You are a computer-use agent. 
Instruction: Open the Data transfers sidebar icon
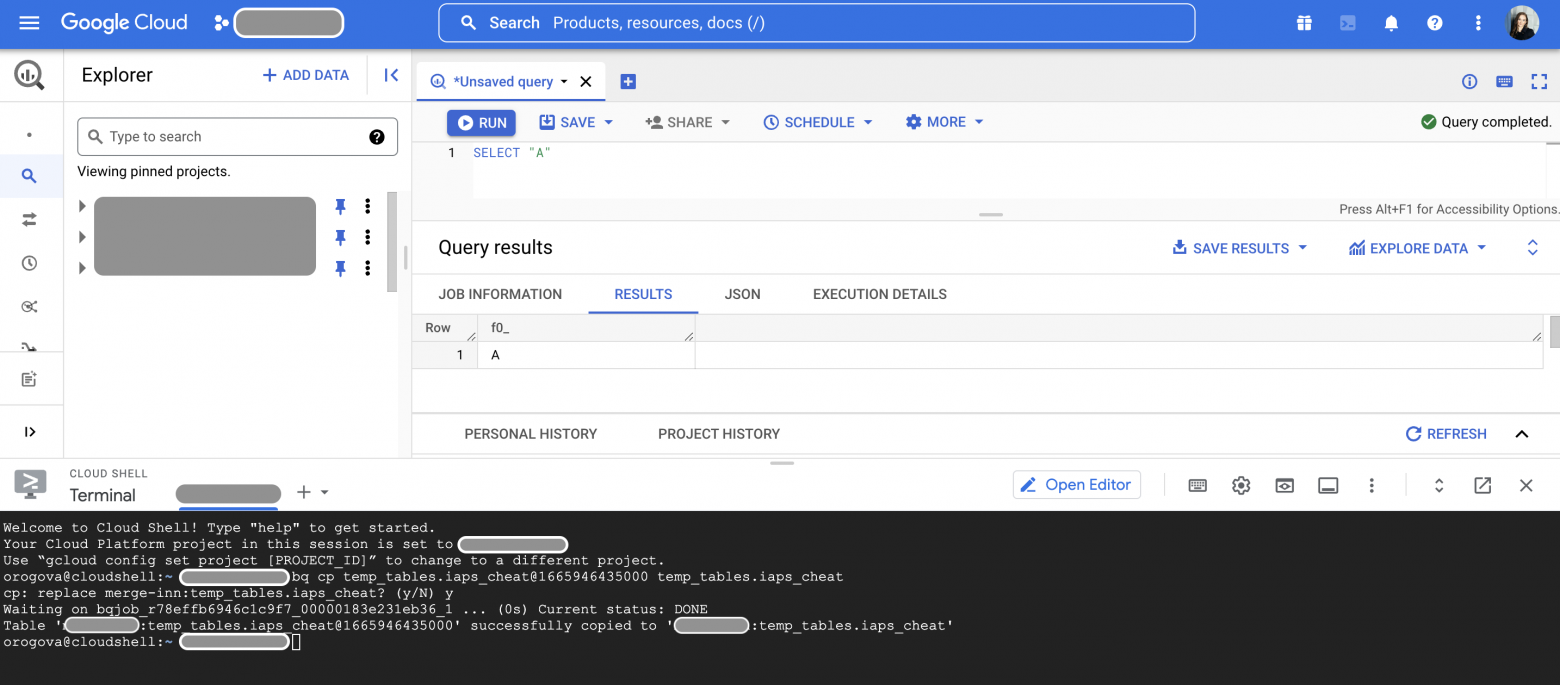(29, 220)
